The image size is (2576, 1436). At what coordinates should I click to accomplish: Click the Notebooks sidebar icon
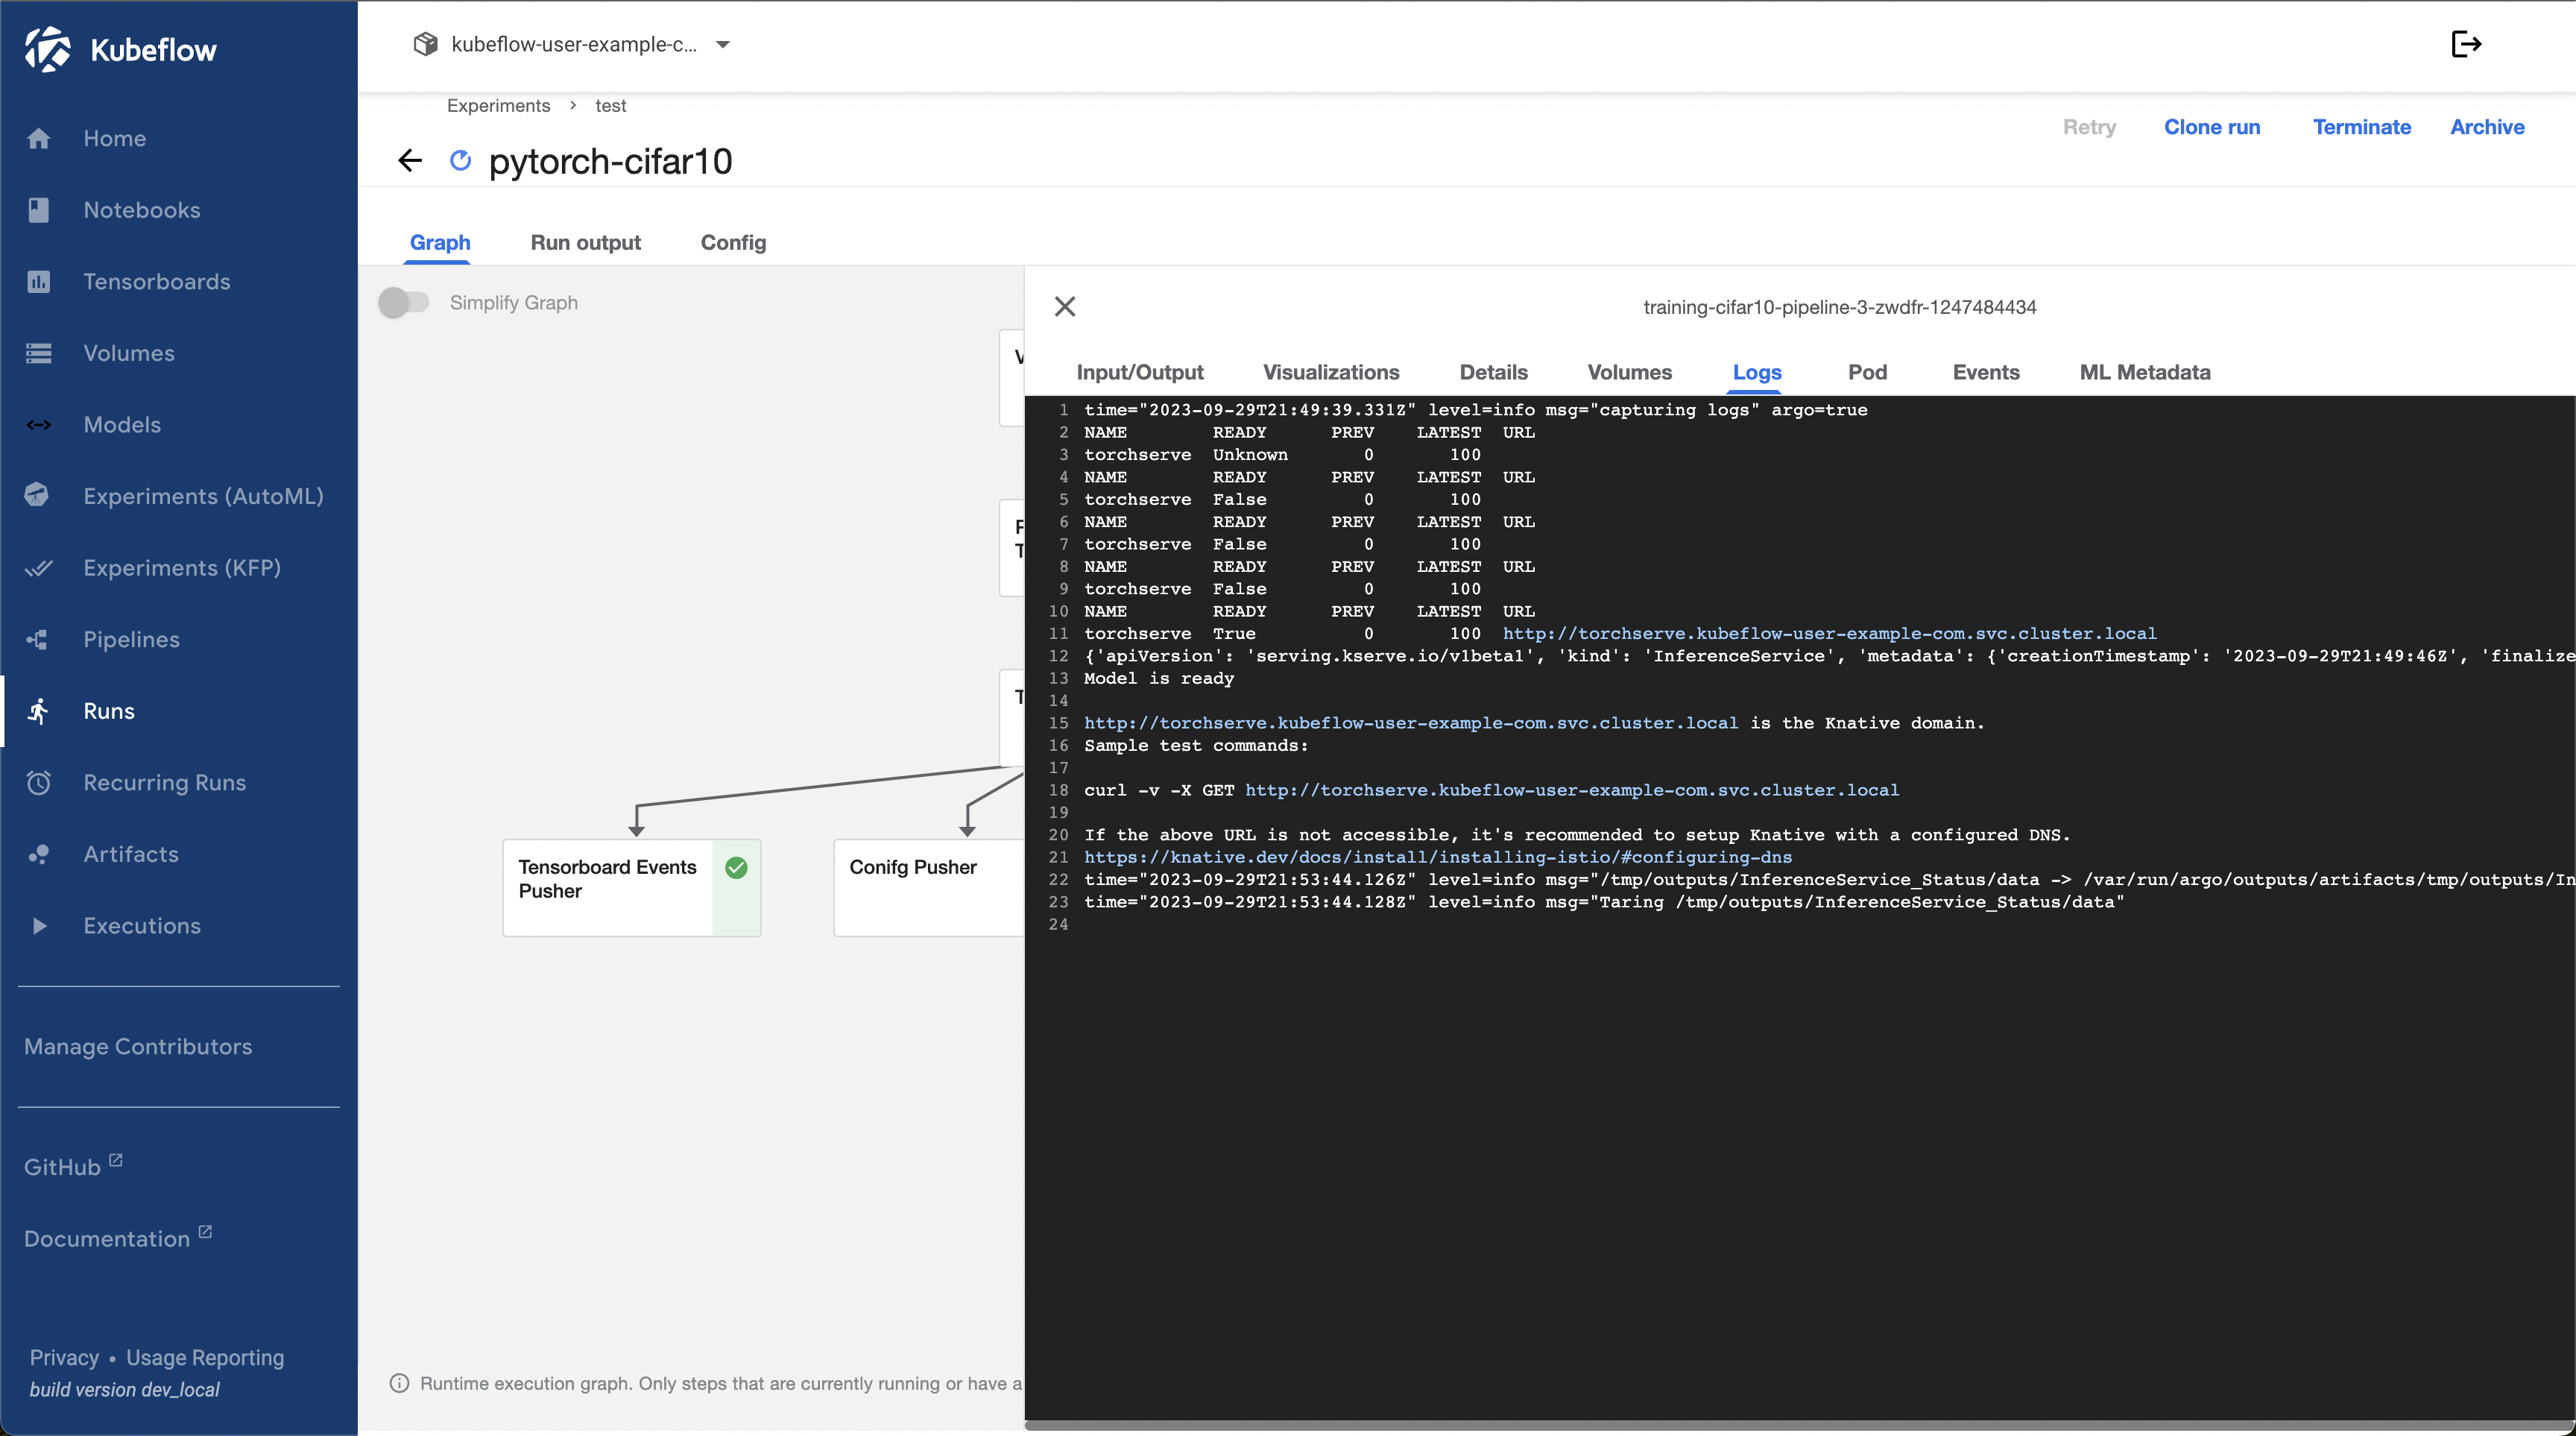(39, 210)
